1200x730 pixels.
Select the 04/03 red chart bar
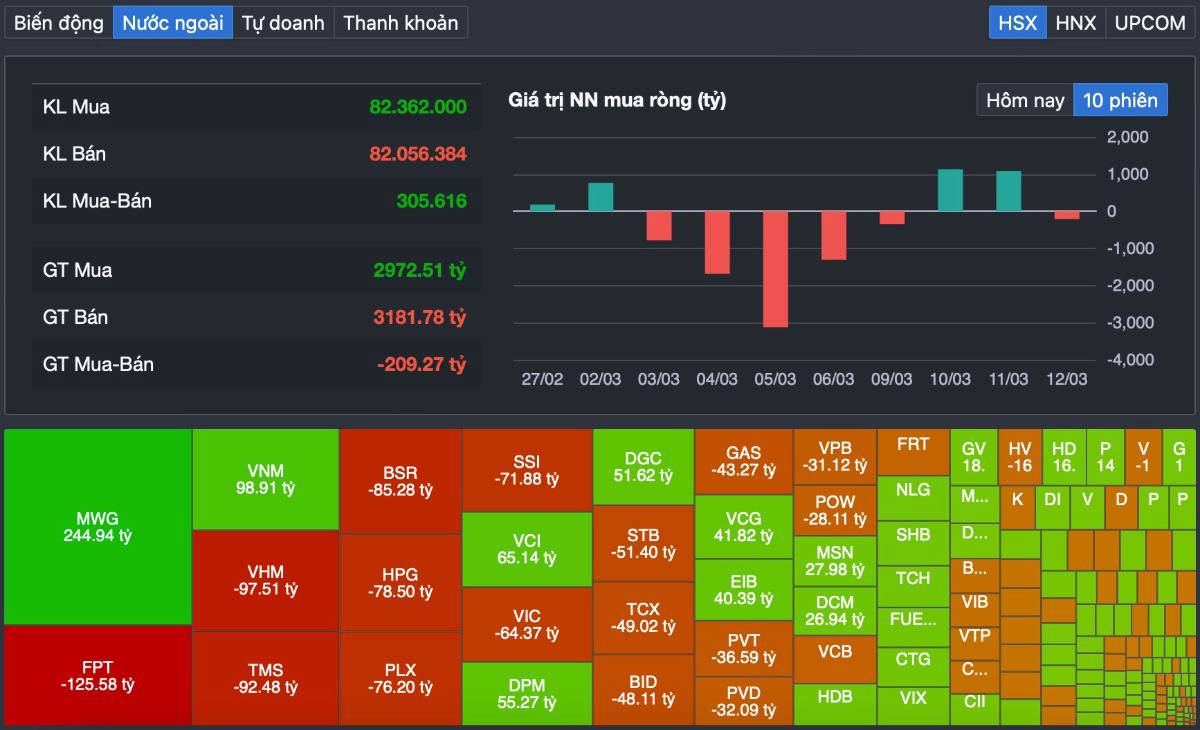pos(717,242)
